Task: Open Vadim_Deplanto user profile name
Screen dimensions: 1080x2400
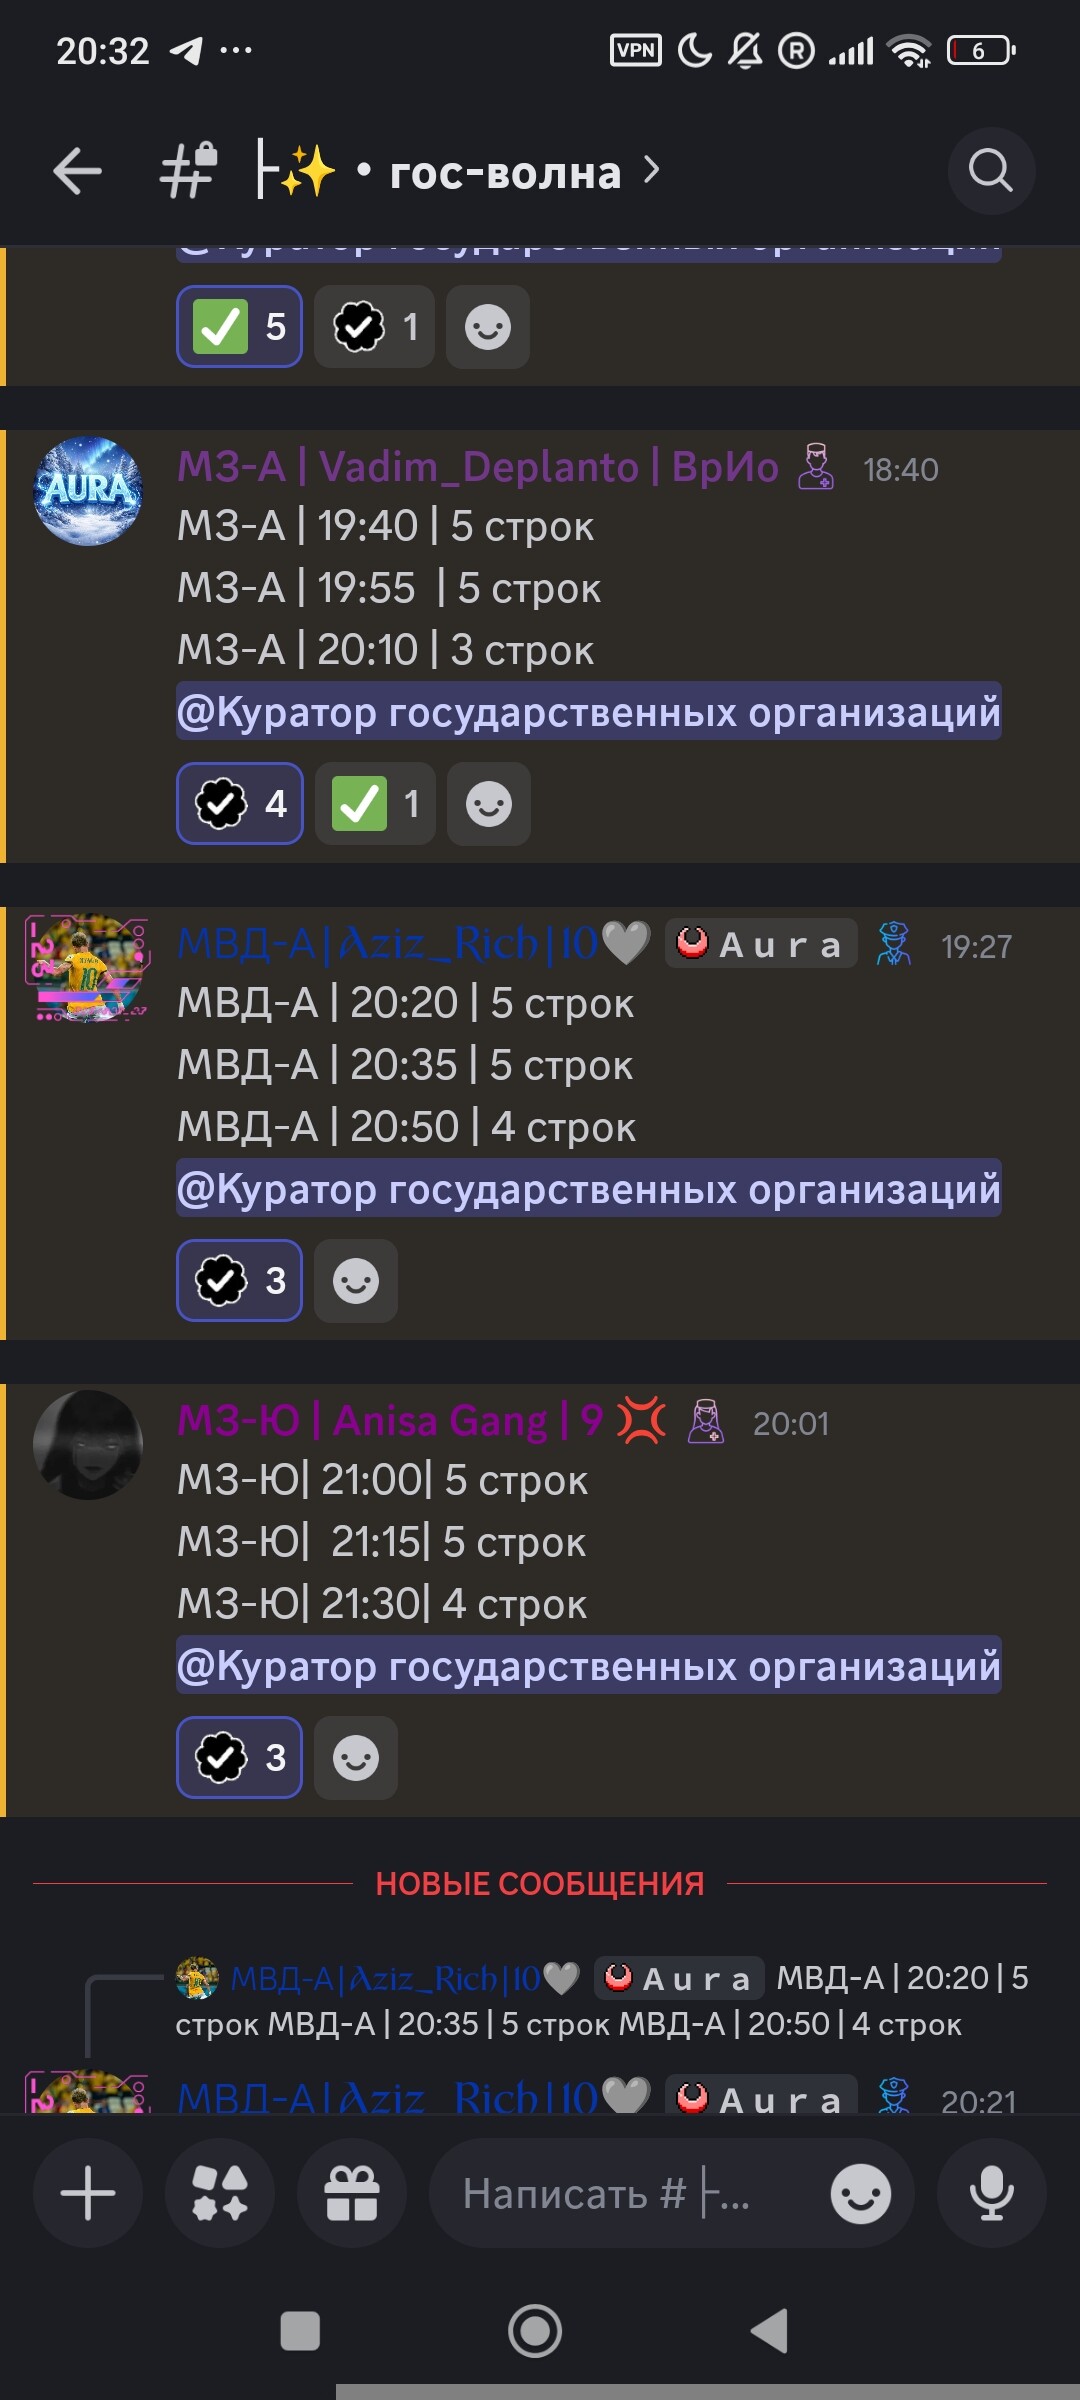Action: 478,467
